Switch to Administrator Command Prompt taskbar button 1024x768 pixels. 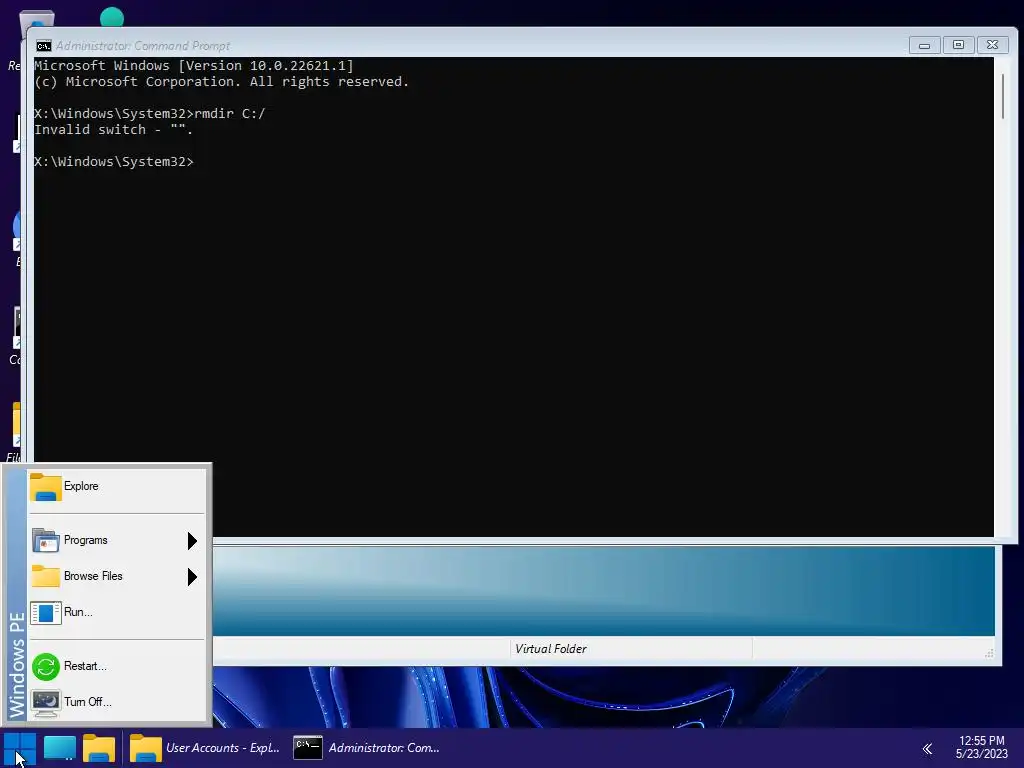pos(367,748)
